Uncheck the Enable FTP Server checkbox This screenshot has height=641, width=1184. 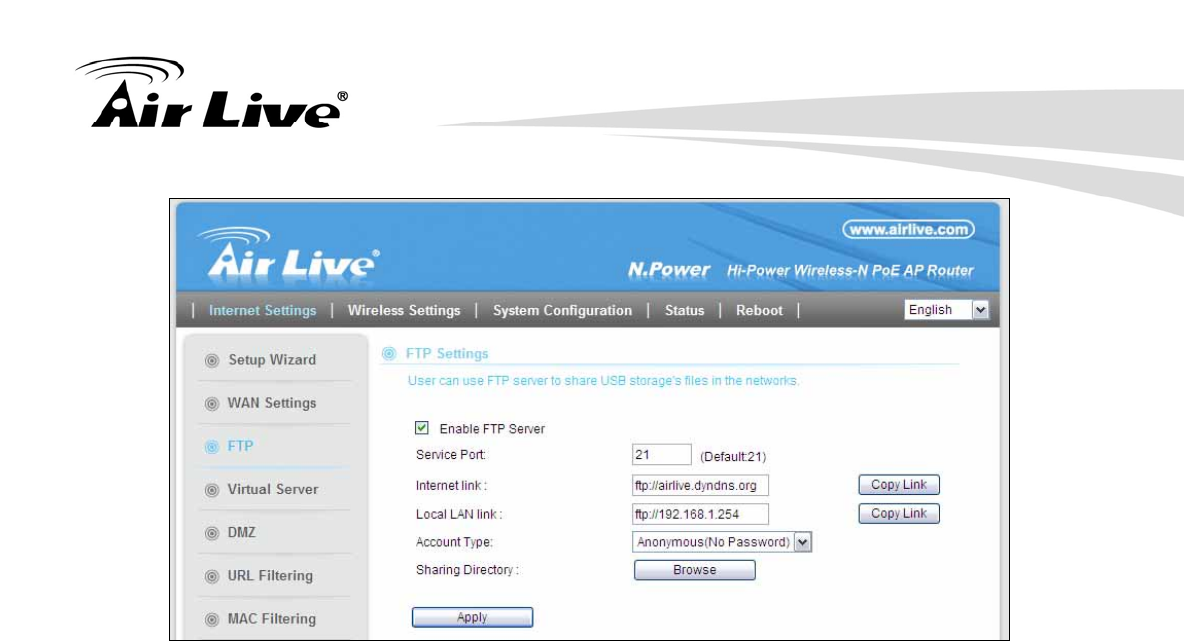421,428
